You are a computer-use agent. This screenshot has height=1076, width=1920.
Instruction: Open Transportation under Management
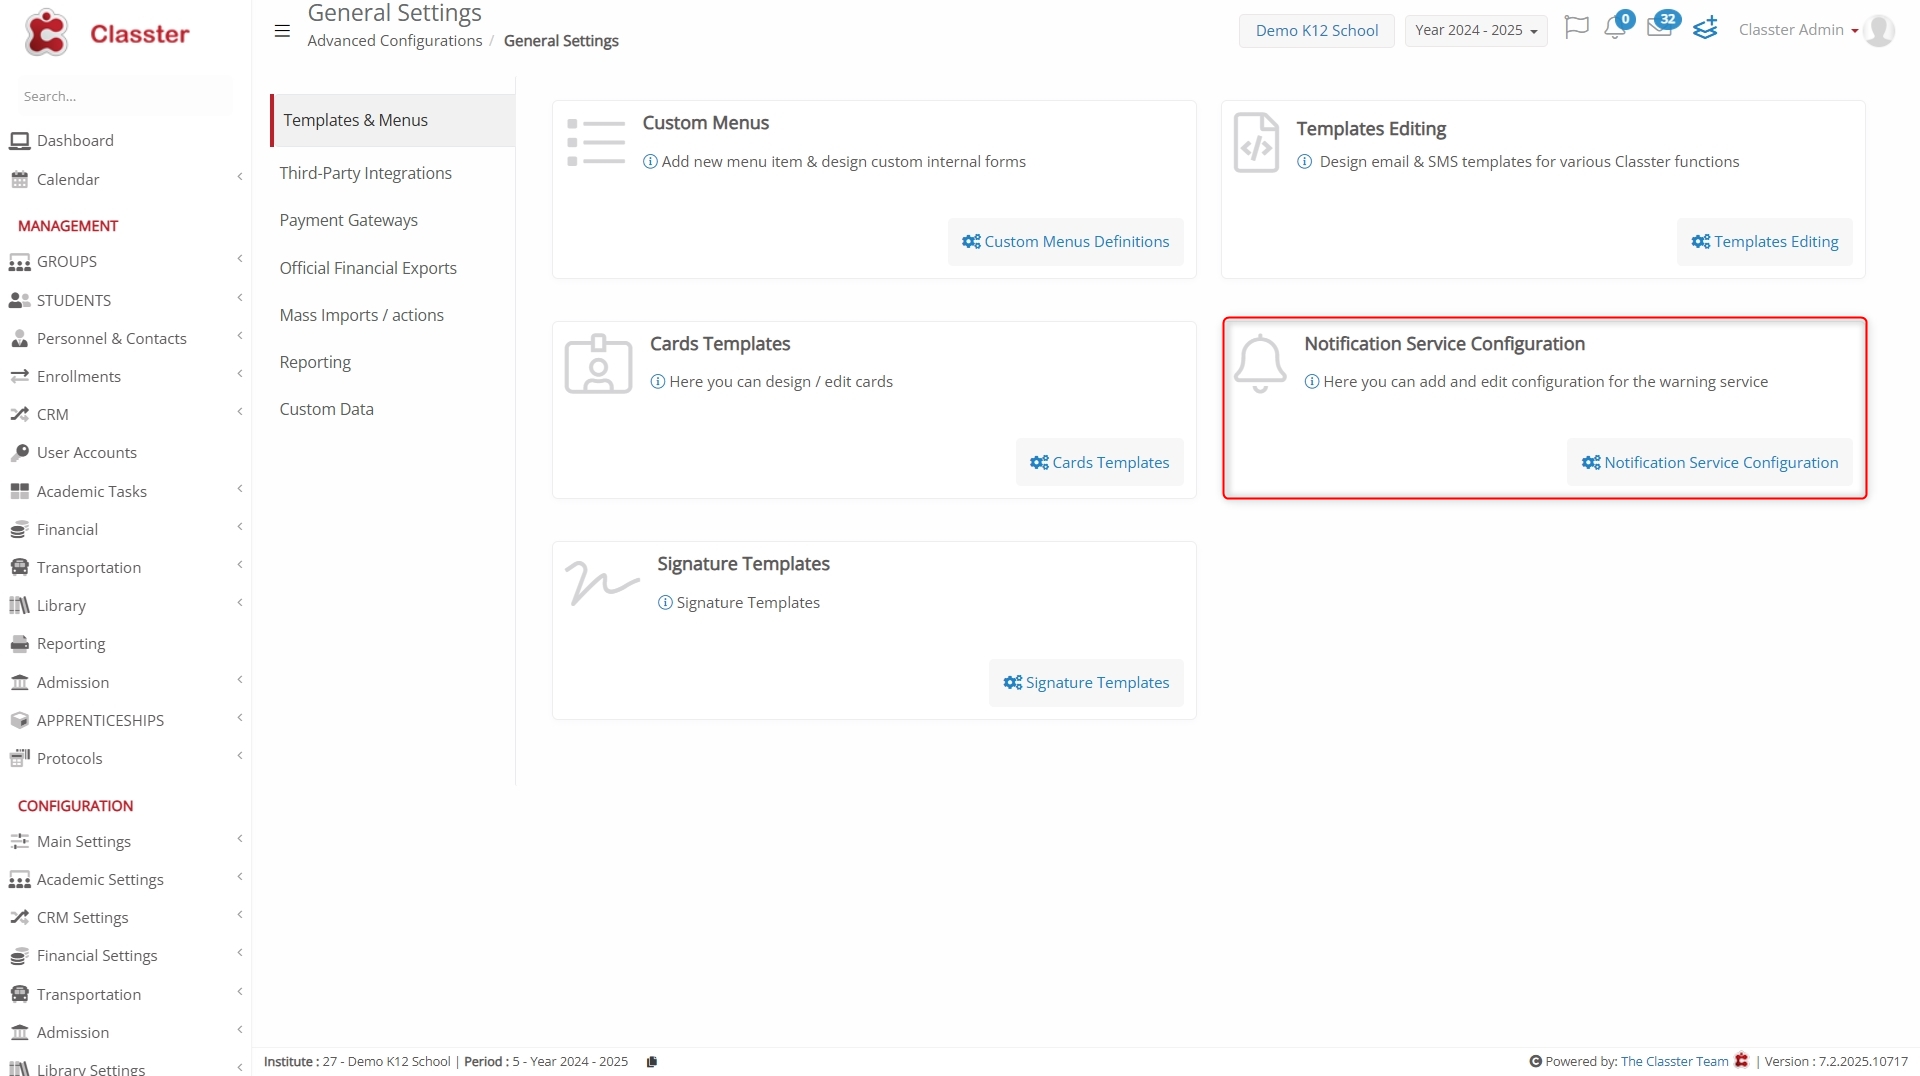coord(89,568)
